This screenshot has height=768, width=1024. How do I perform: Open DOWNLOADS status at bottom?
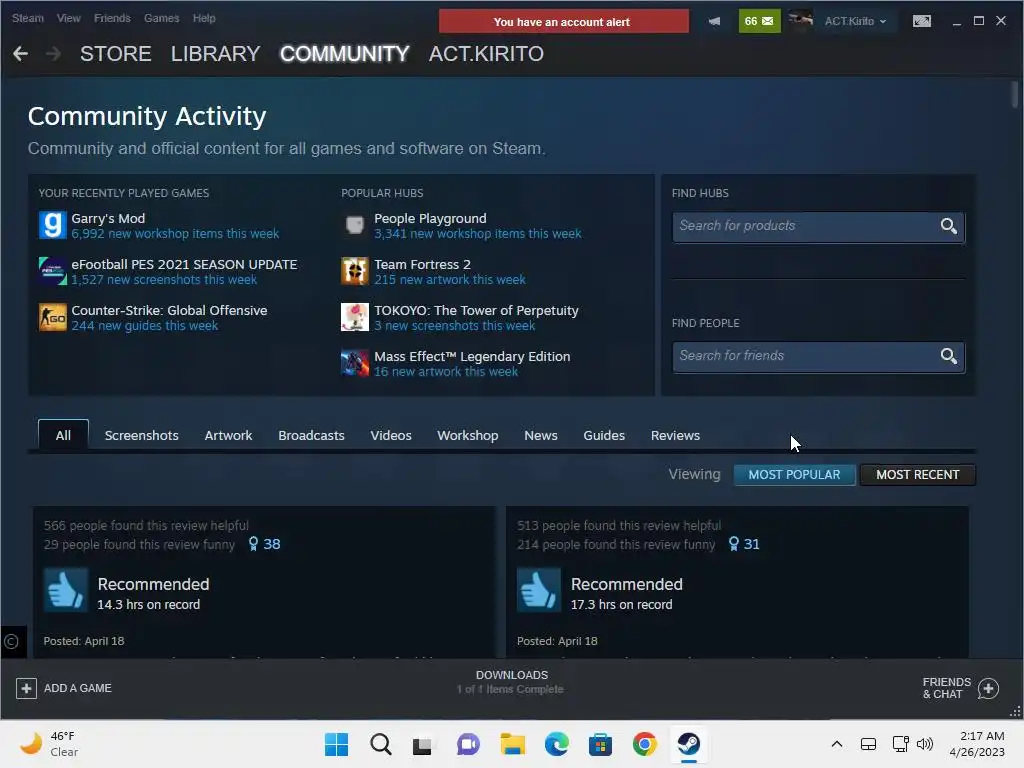(x=511, y=682)
